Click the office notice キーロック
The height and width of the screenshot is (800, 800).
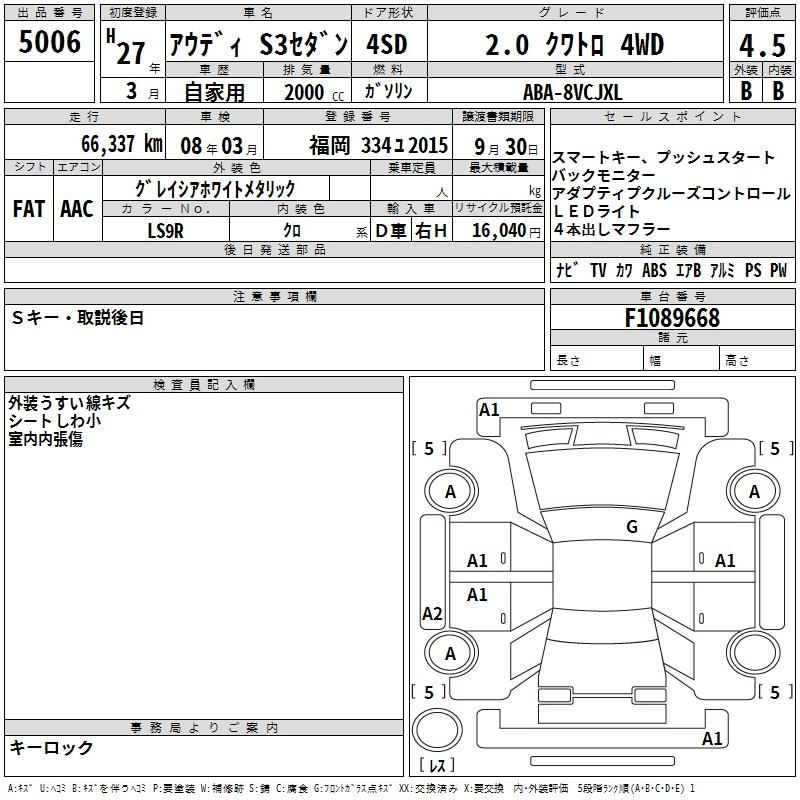(x=52, y=748)
